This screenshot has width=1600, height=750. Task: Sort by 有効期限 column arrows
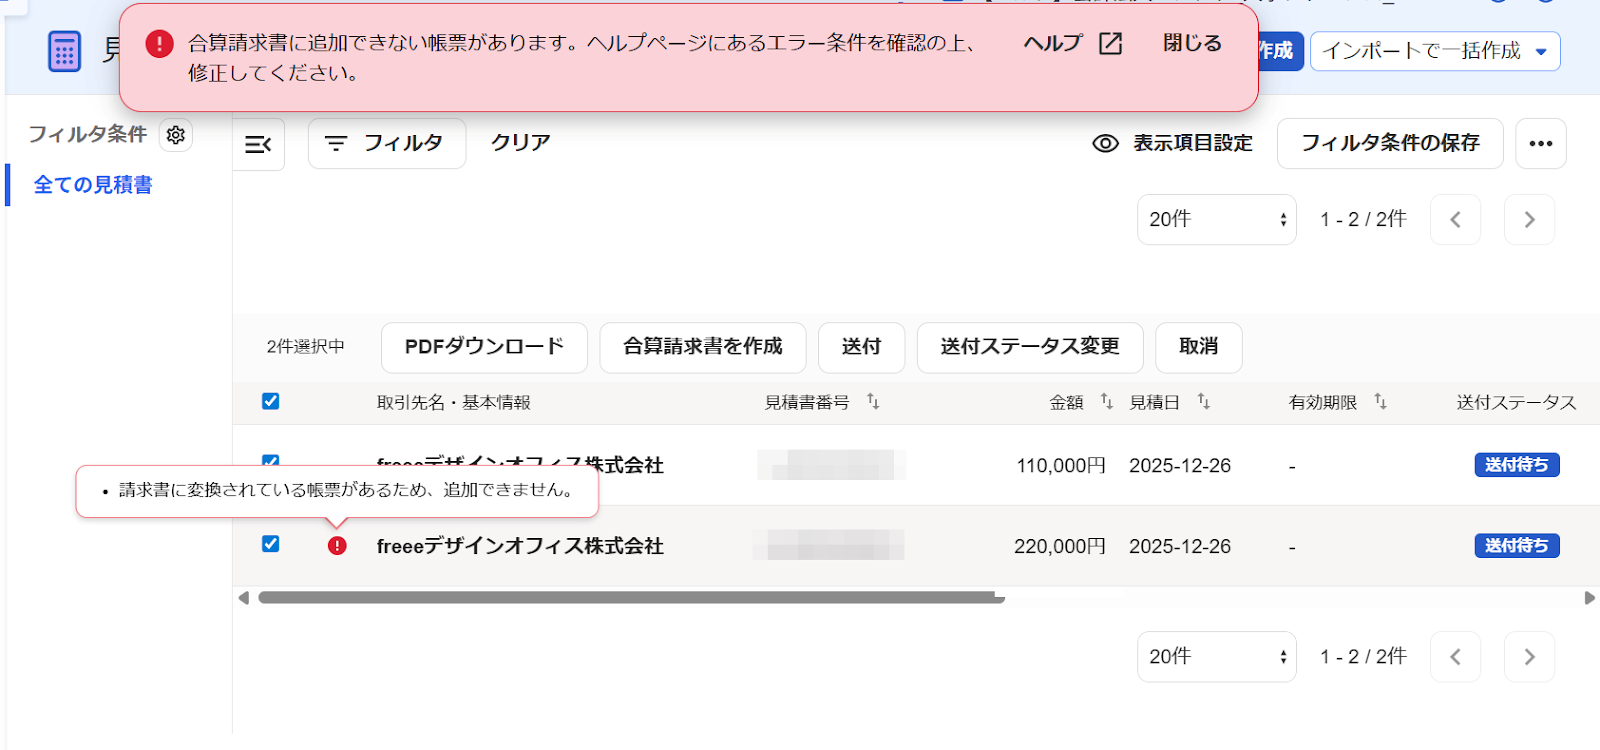1381,401
